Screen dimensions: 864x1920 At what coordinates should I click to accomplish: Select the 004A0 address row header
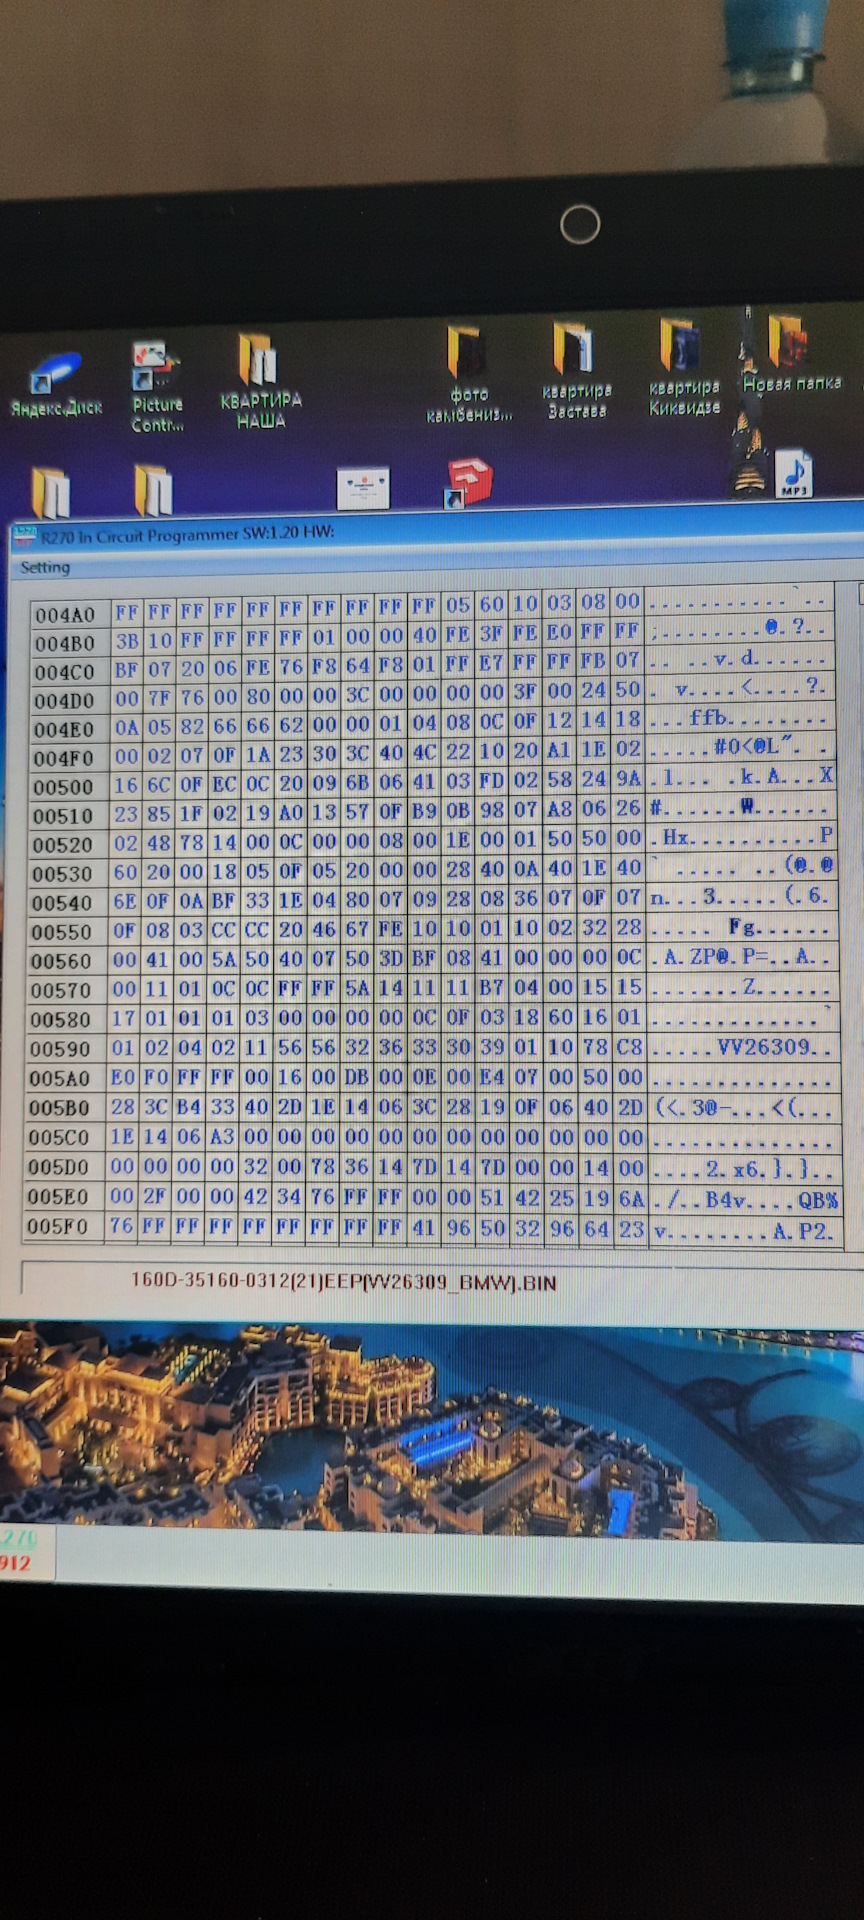point(65,615)
